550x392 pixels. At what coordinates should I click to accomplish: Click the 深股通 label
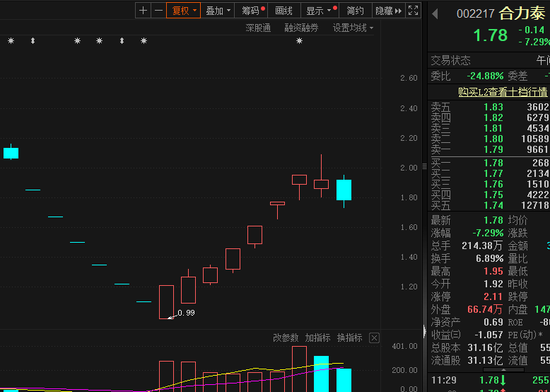pos(258,28)
